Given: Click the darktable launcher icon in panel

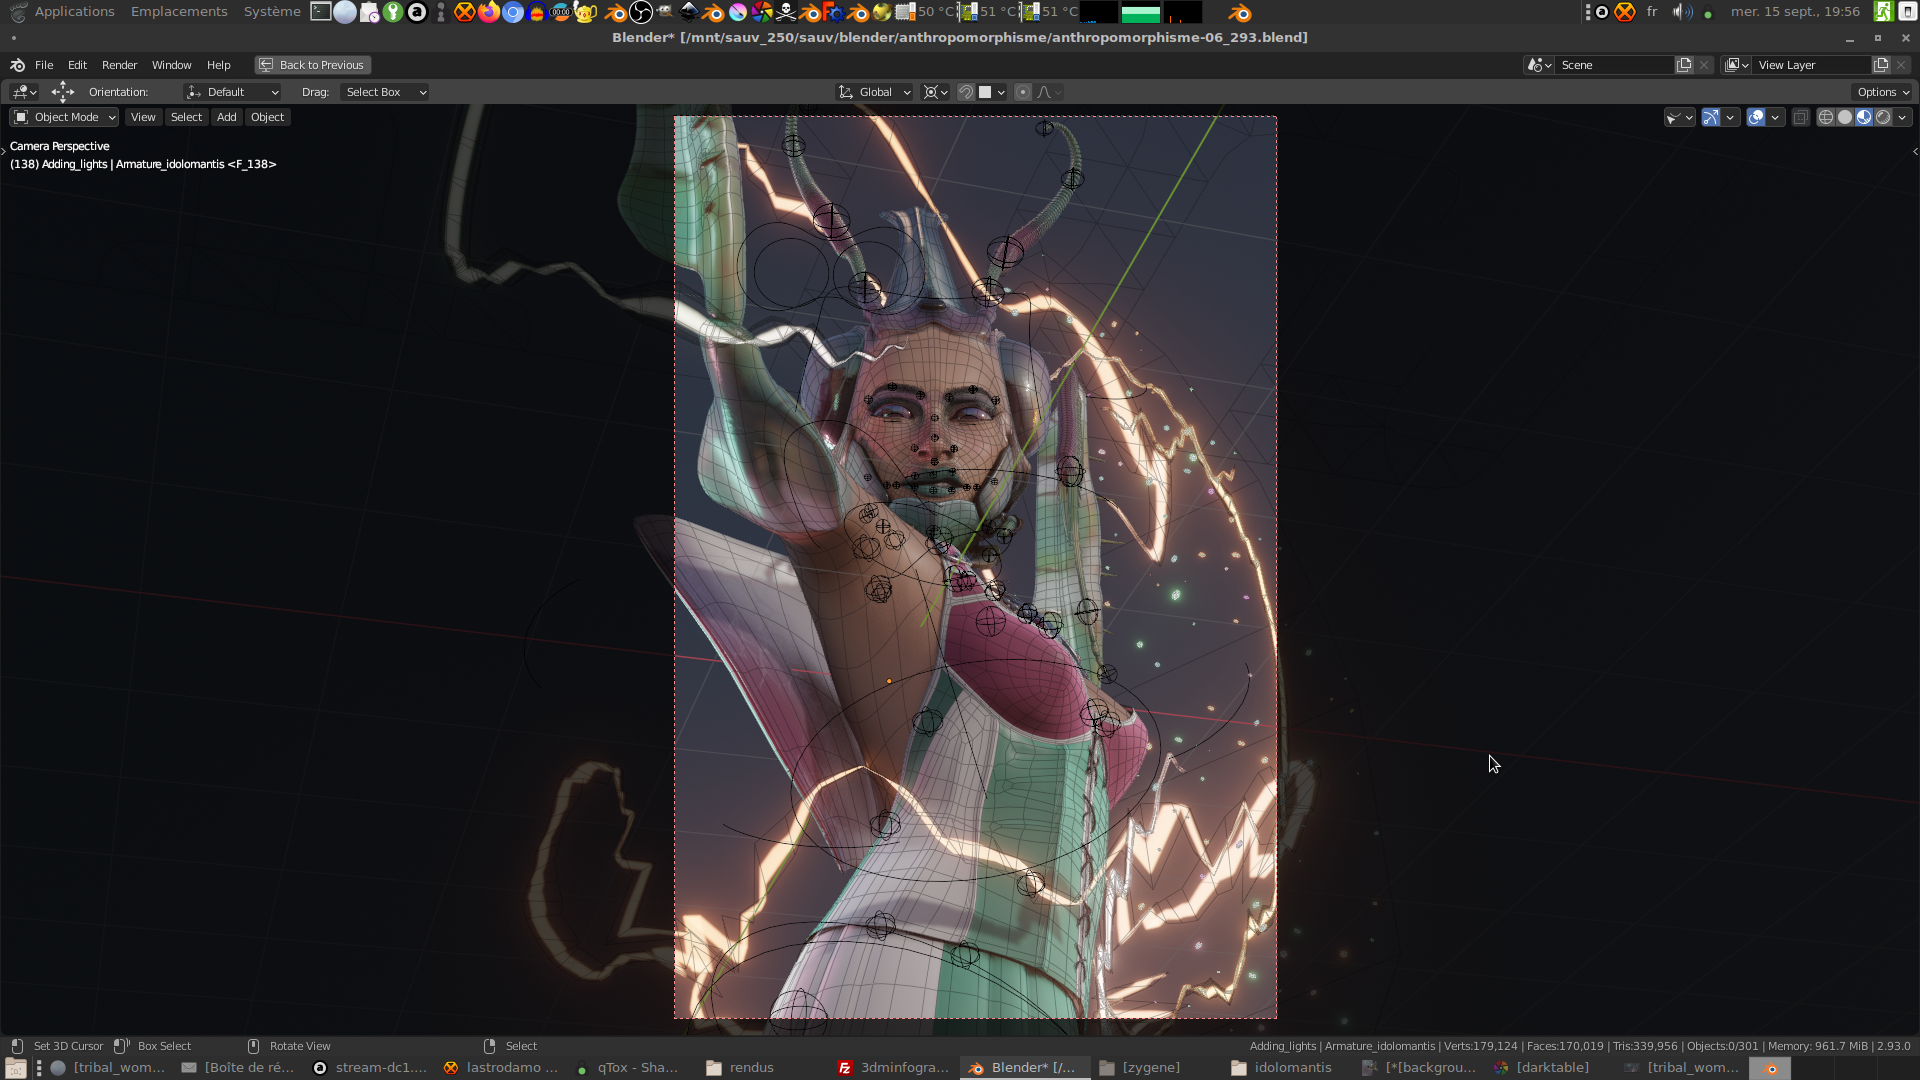Looking at the screenshot, I should (x=762, y=12).
